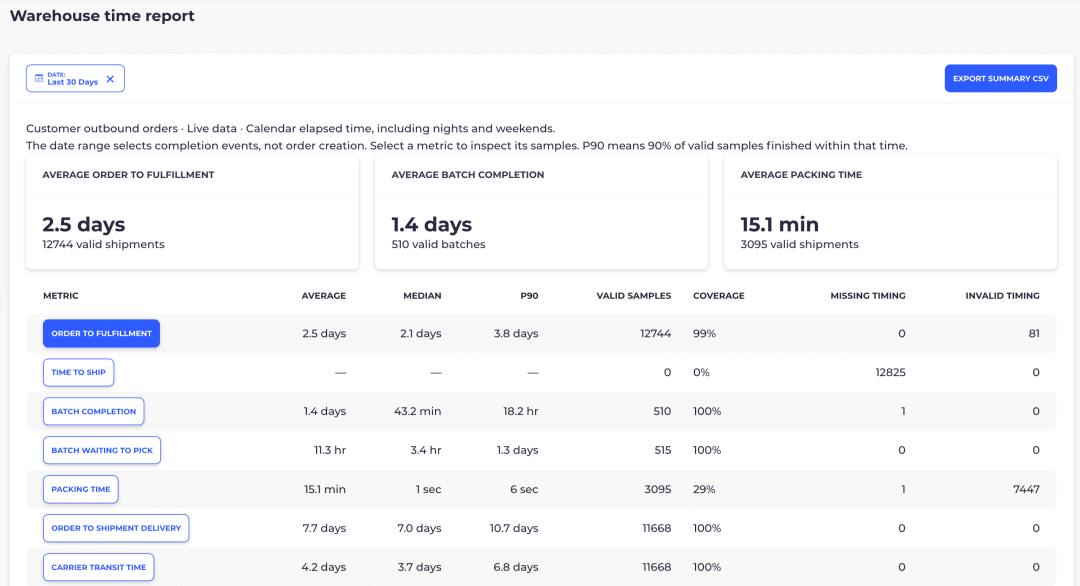The height and width of the screenshot is (586, 1080).
Task: Click the 15.1 min card value
Action: tap(780, 224)
